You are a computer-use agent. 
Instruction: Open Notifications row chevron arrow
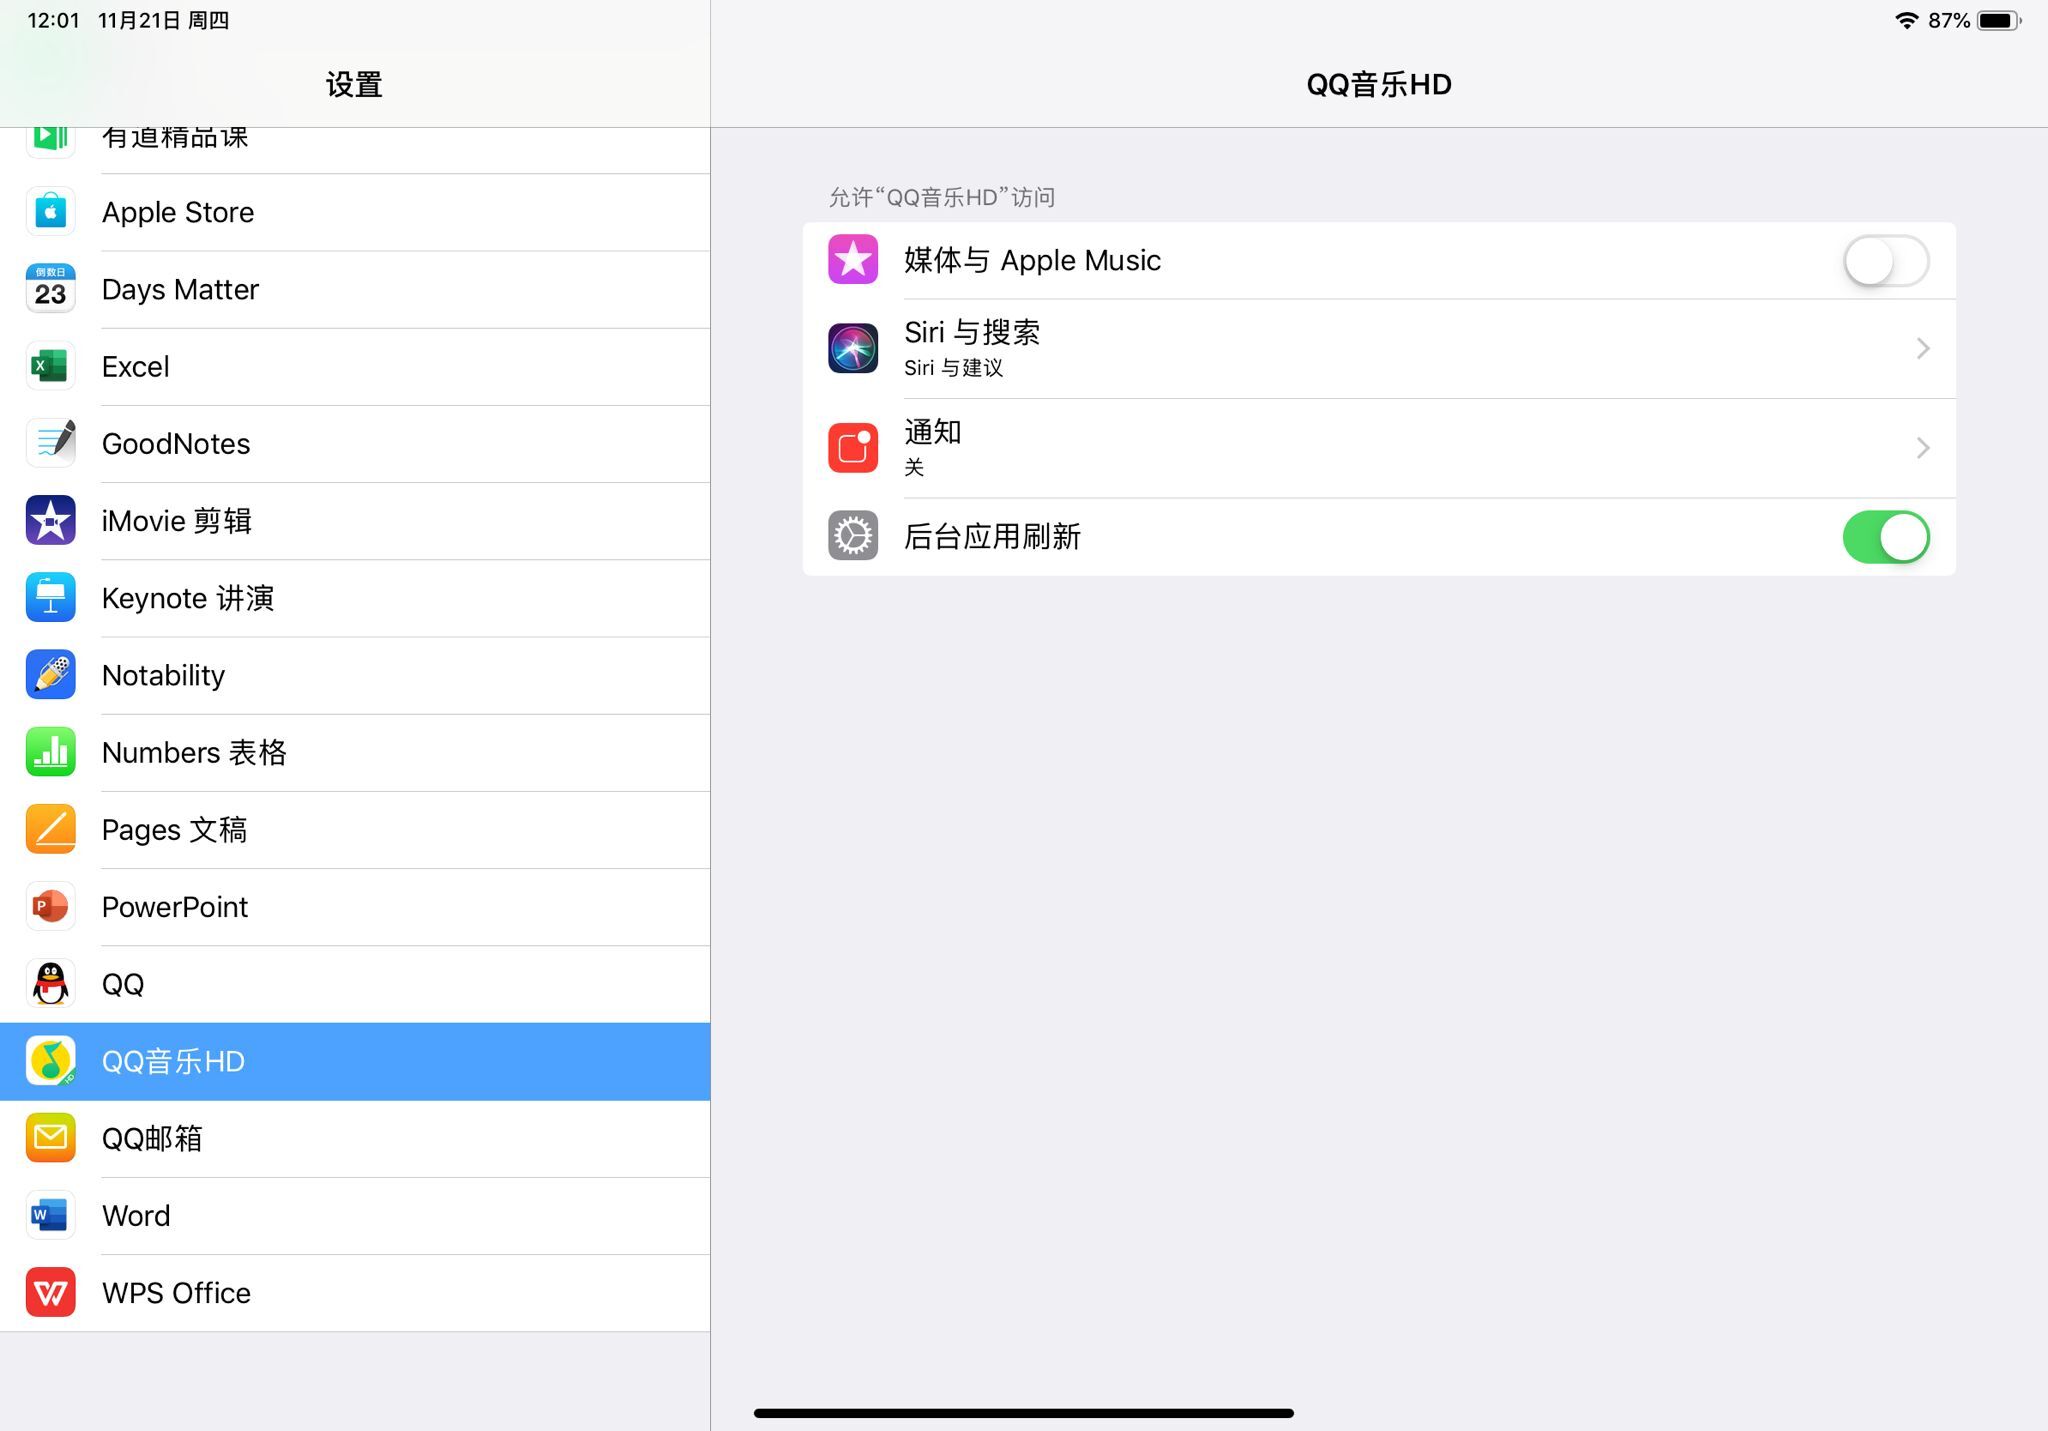[x=1922, y=447]
